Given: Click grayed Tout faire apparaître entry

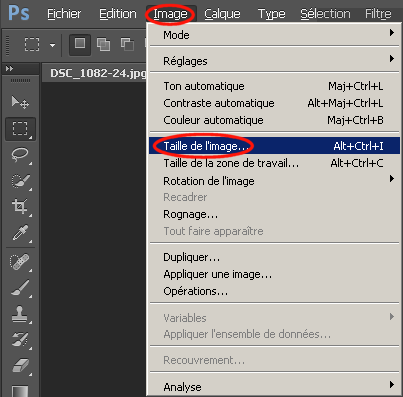Looking at the screenshot, I should [x=275, y=231].
